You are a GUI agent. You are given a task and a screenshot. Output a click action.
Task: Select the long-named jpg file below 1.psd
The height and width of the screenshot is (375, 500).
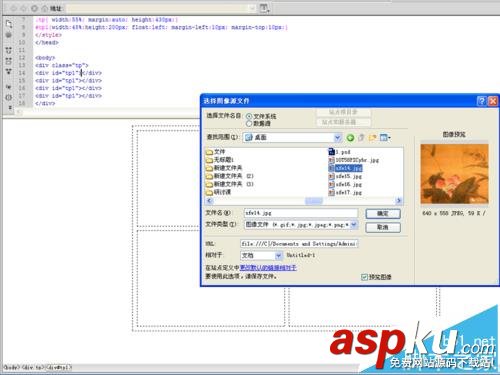(354, 160)
